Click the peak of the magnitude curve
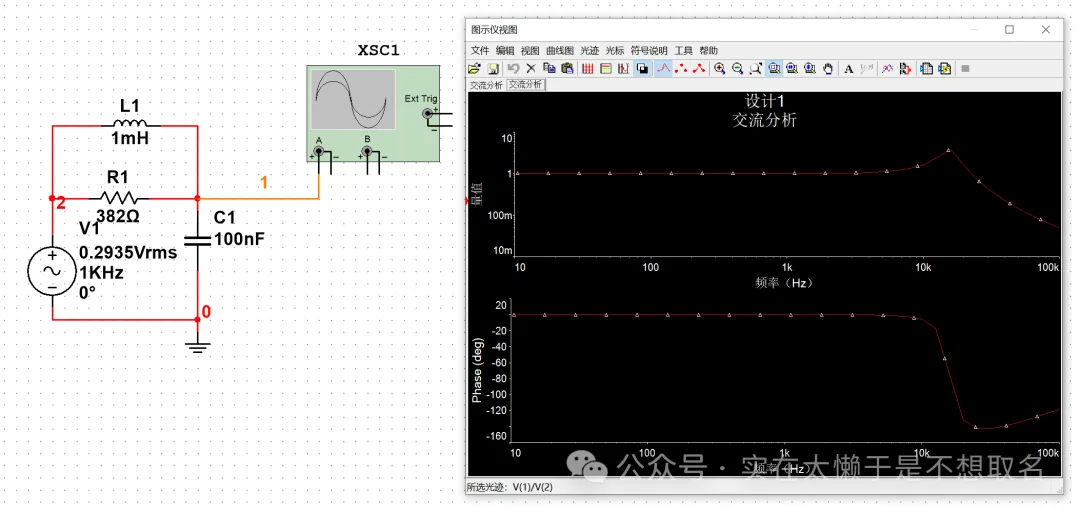This screenshot has height=511, width=1080. click(x=948, y=150)
